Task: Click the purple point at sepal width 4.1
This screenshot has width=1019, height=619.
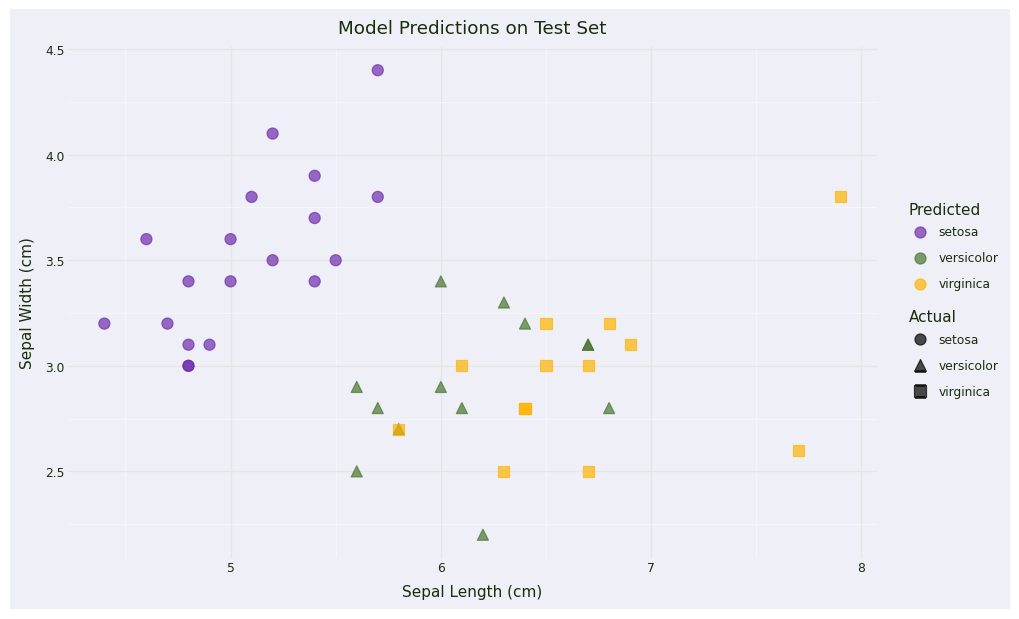Action: point(272,133)
